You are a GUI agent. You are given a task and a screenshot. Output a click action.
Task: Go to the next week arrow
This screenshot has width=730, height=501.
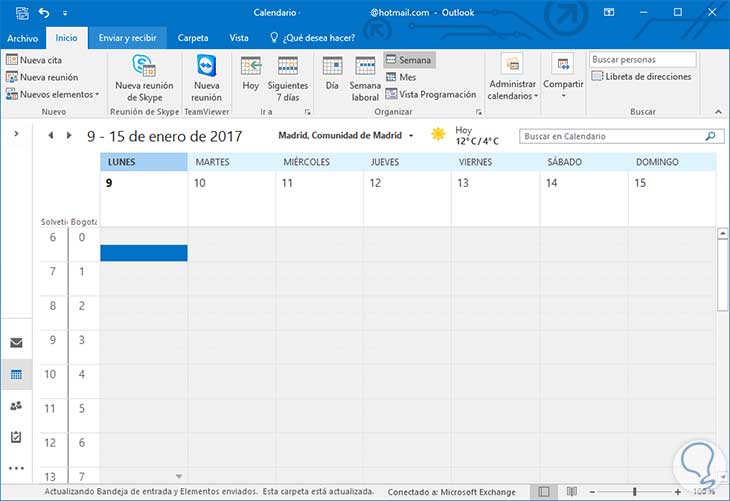pyautogui.click(x=69, y=135)
